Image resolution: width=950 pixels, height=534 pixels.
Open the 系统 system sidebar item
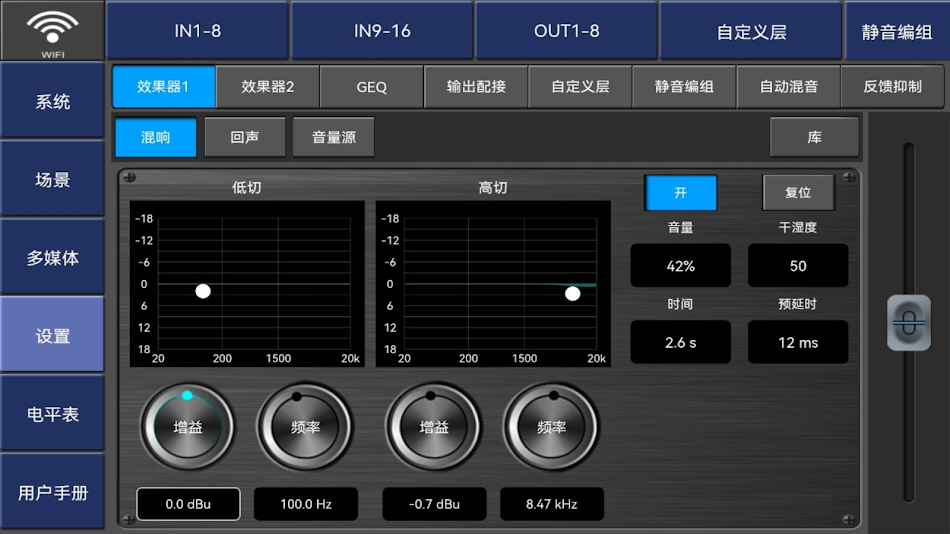tap(52, 101)
